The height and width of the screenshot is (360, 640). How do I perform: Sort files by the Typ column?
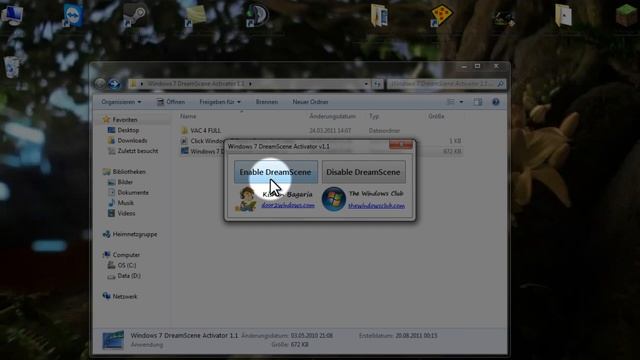[374, 116]
